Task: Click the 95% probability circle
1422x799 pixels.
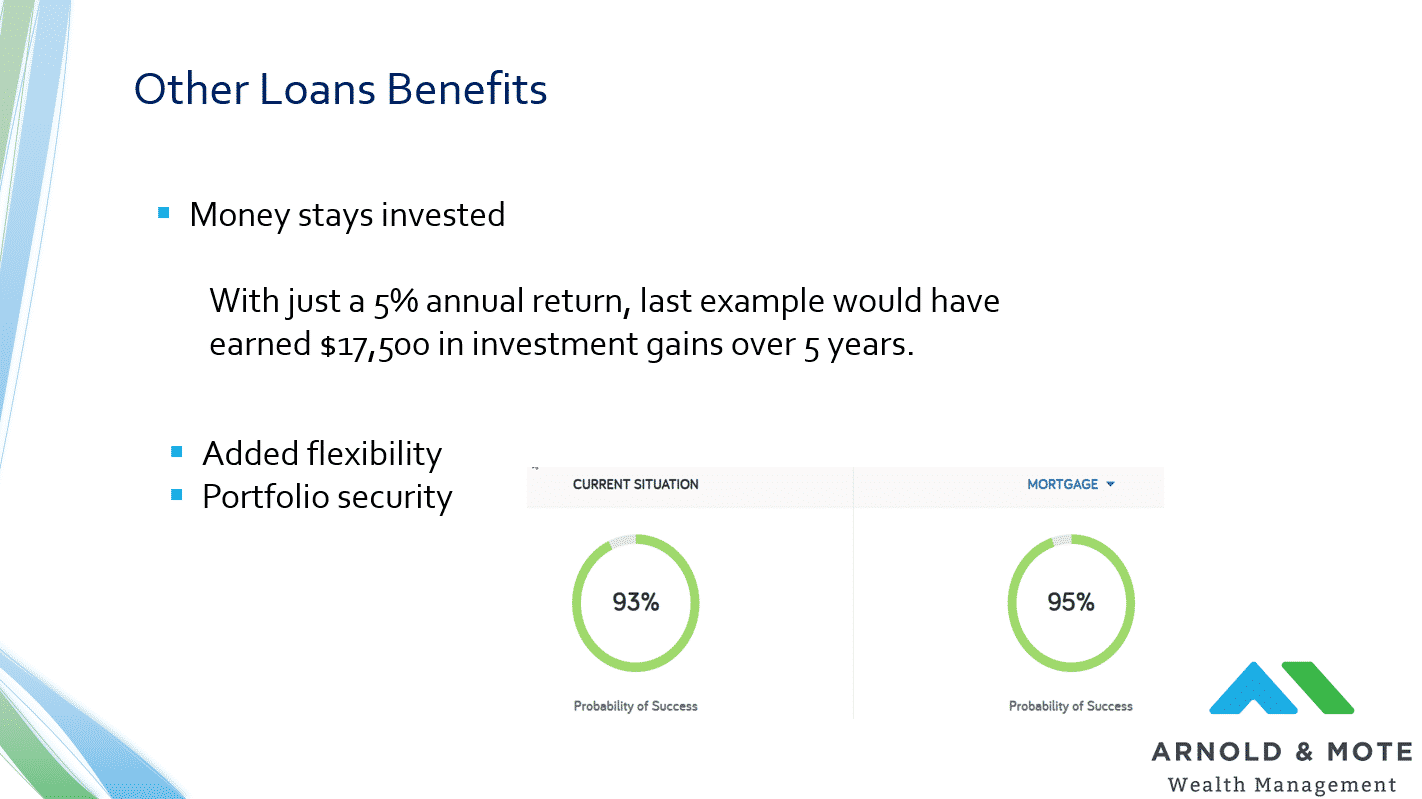Action: [x=1071, y=603]
